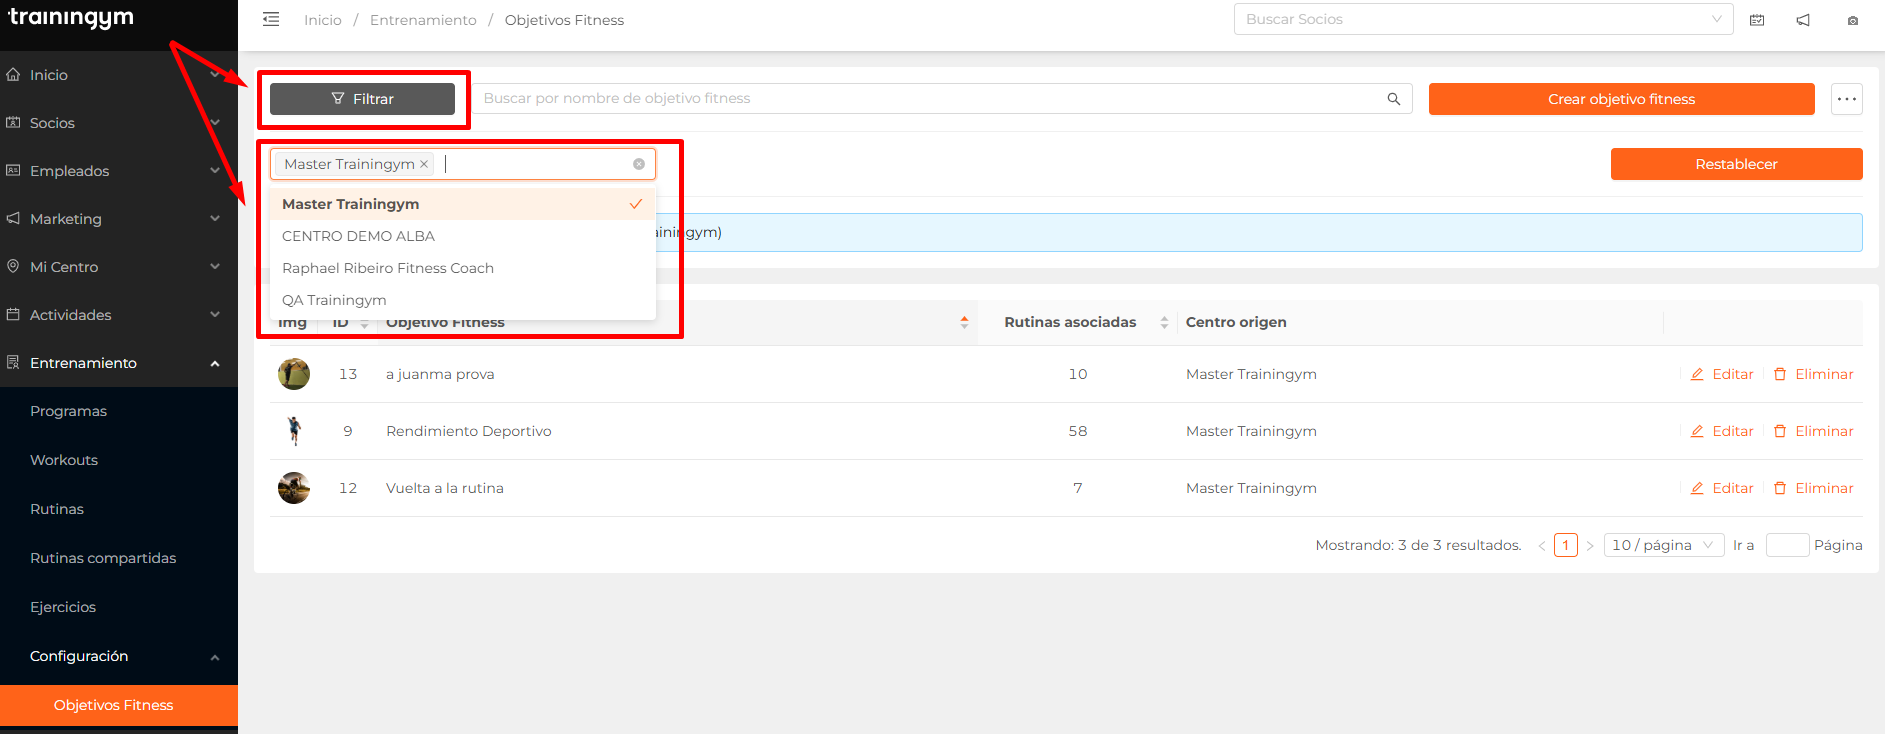The image size is (1885, 734).
Task: Select QA Trainingym option
Action: tap(463, 300)
